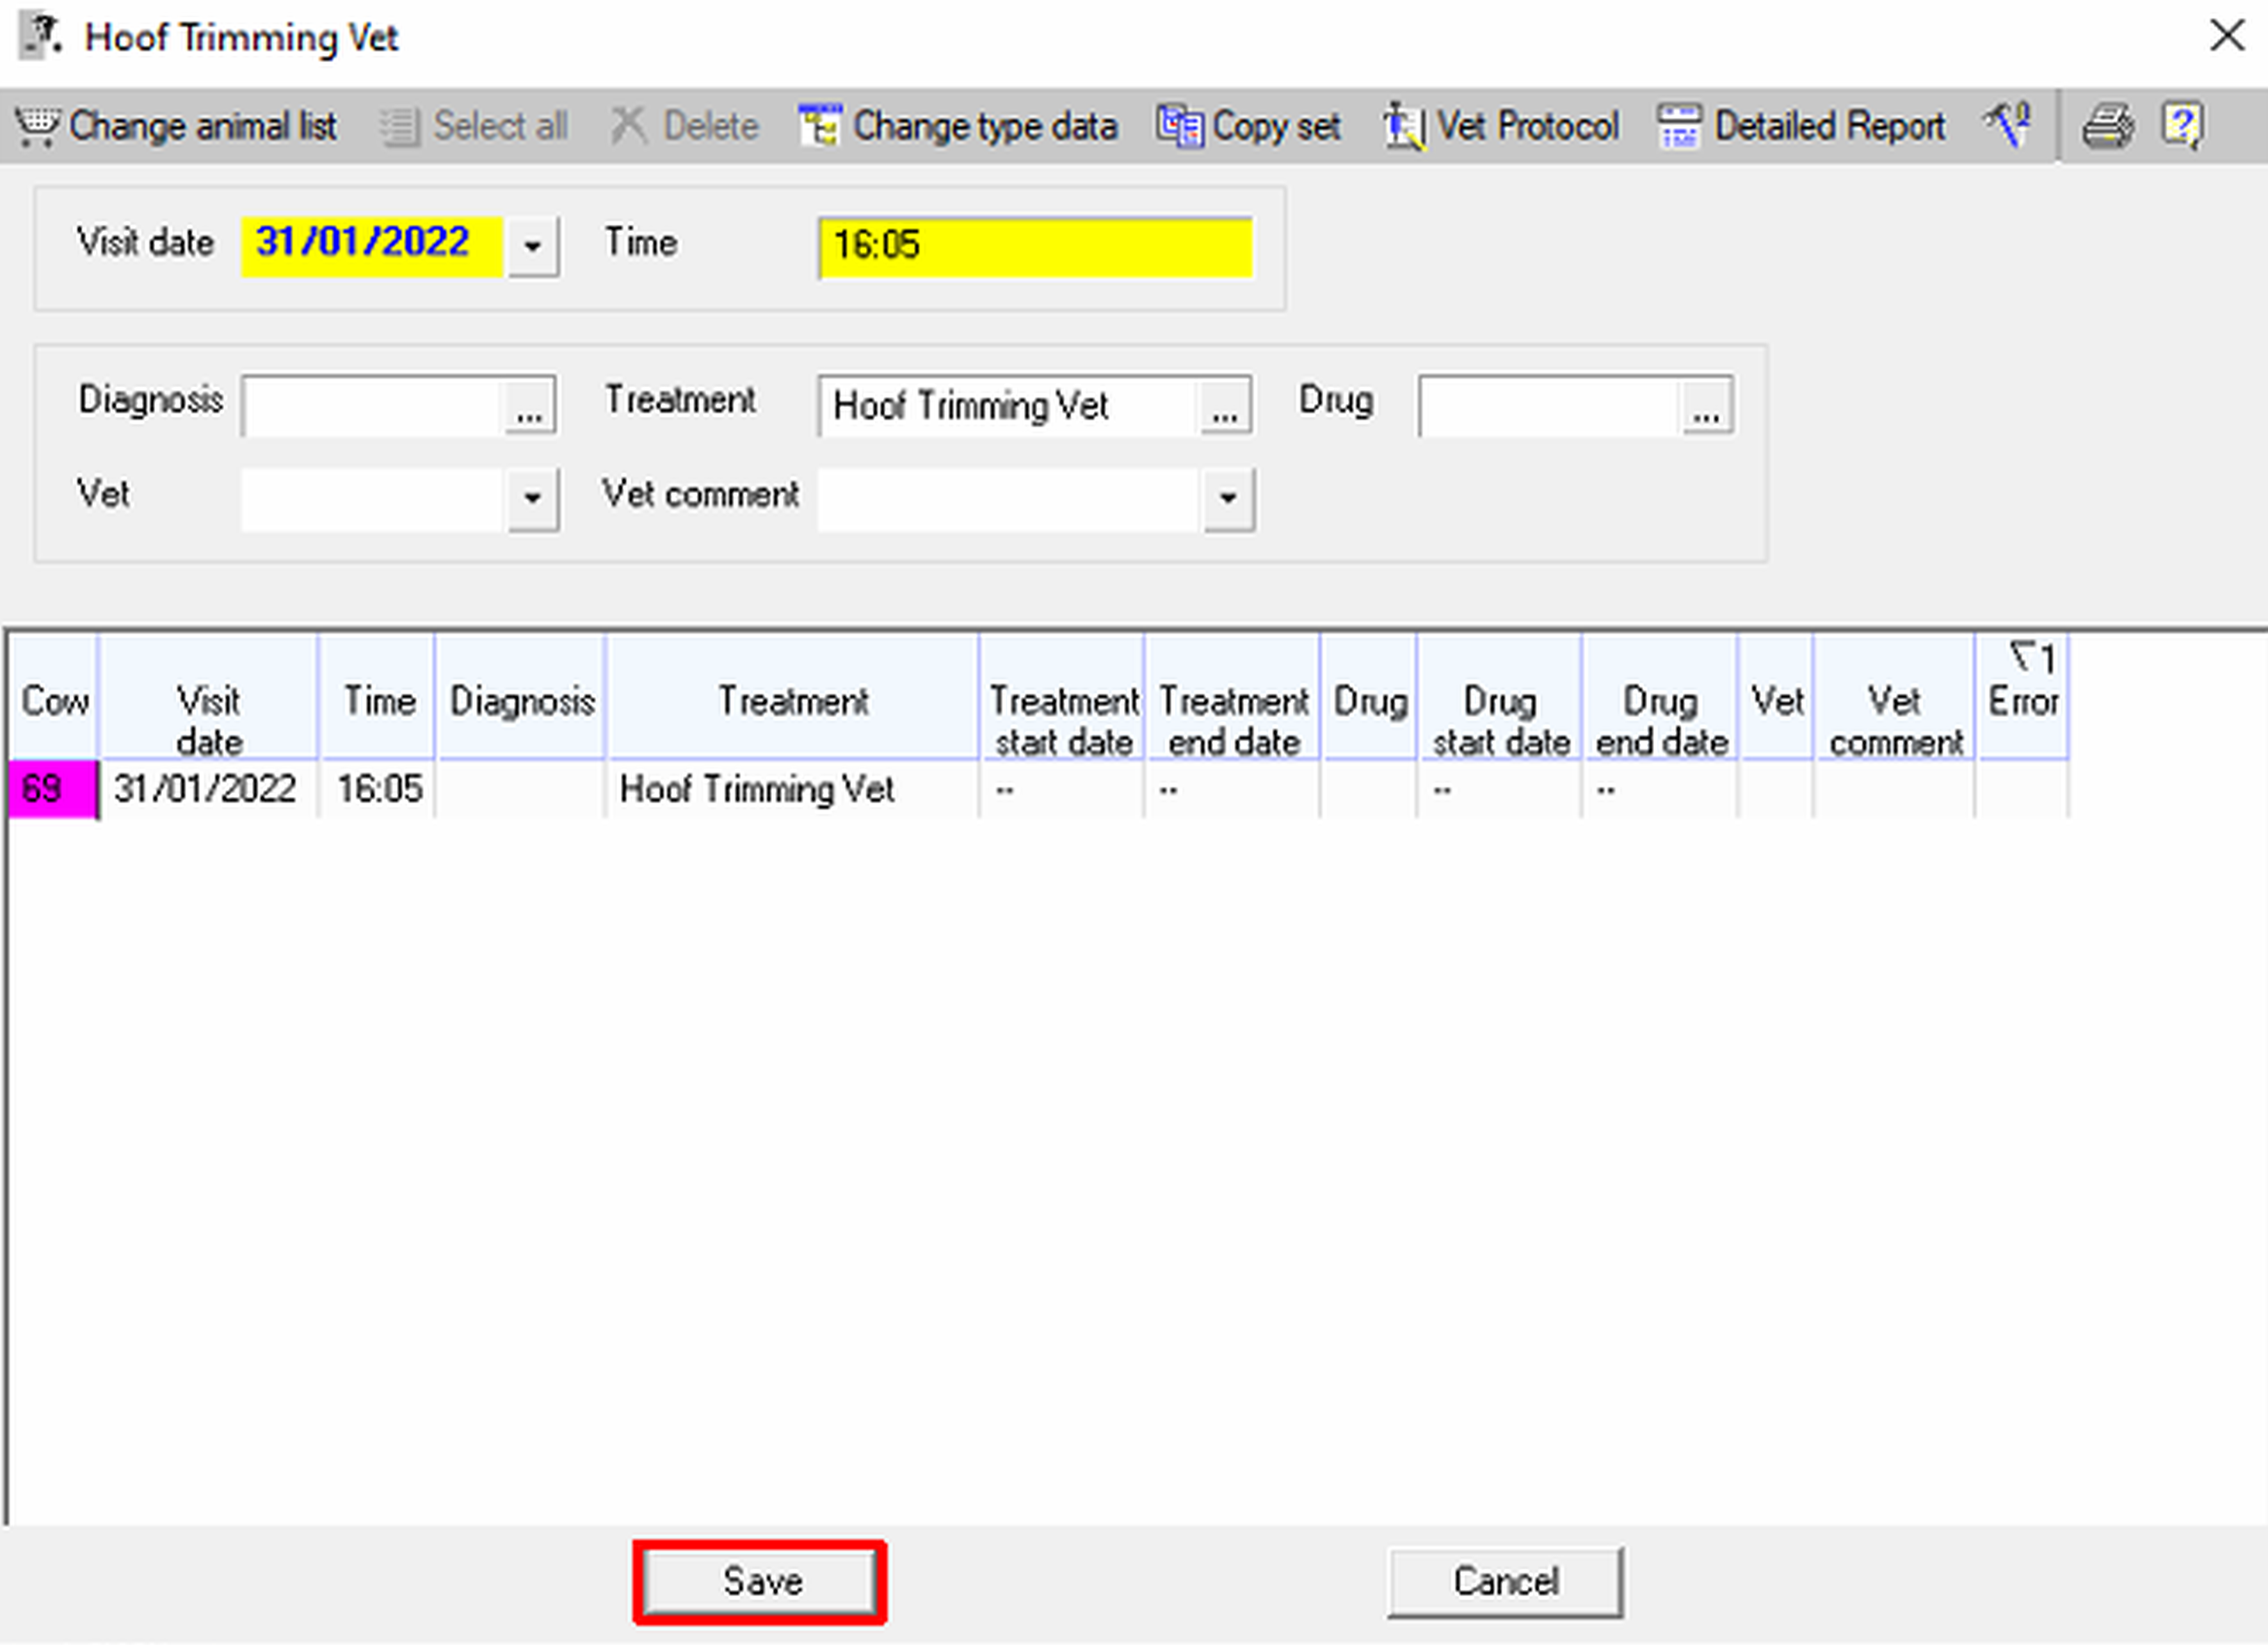Expand the Vet comment dropdown
Screen dimensions: 2268x1645
1229,498
